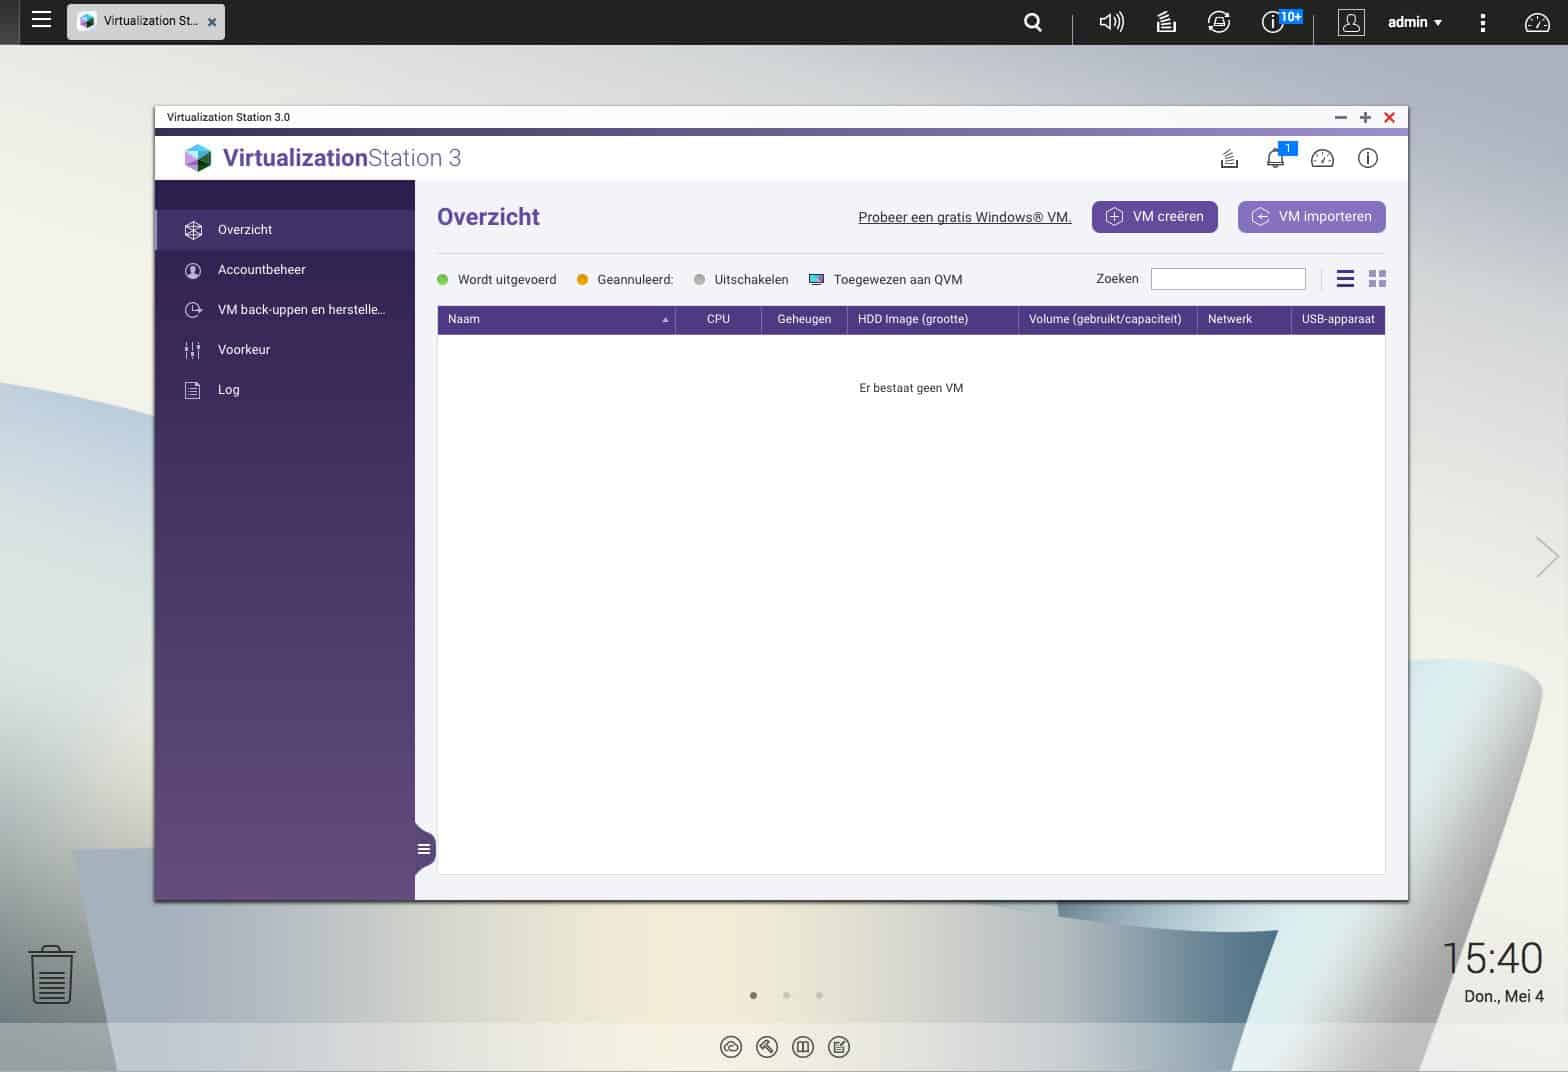
Task: Open the QTS main menu hamburger icon
Action: [41, 19]
